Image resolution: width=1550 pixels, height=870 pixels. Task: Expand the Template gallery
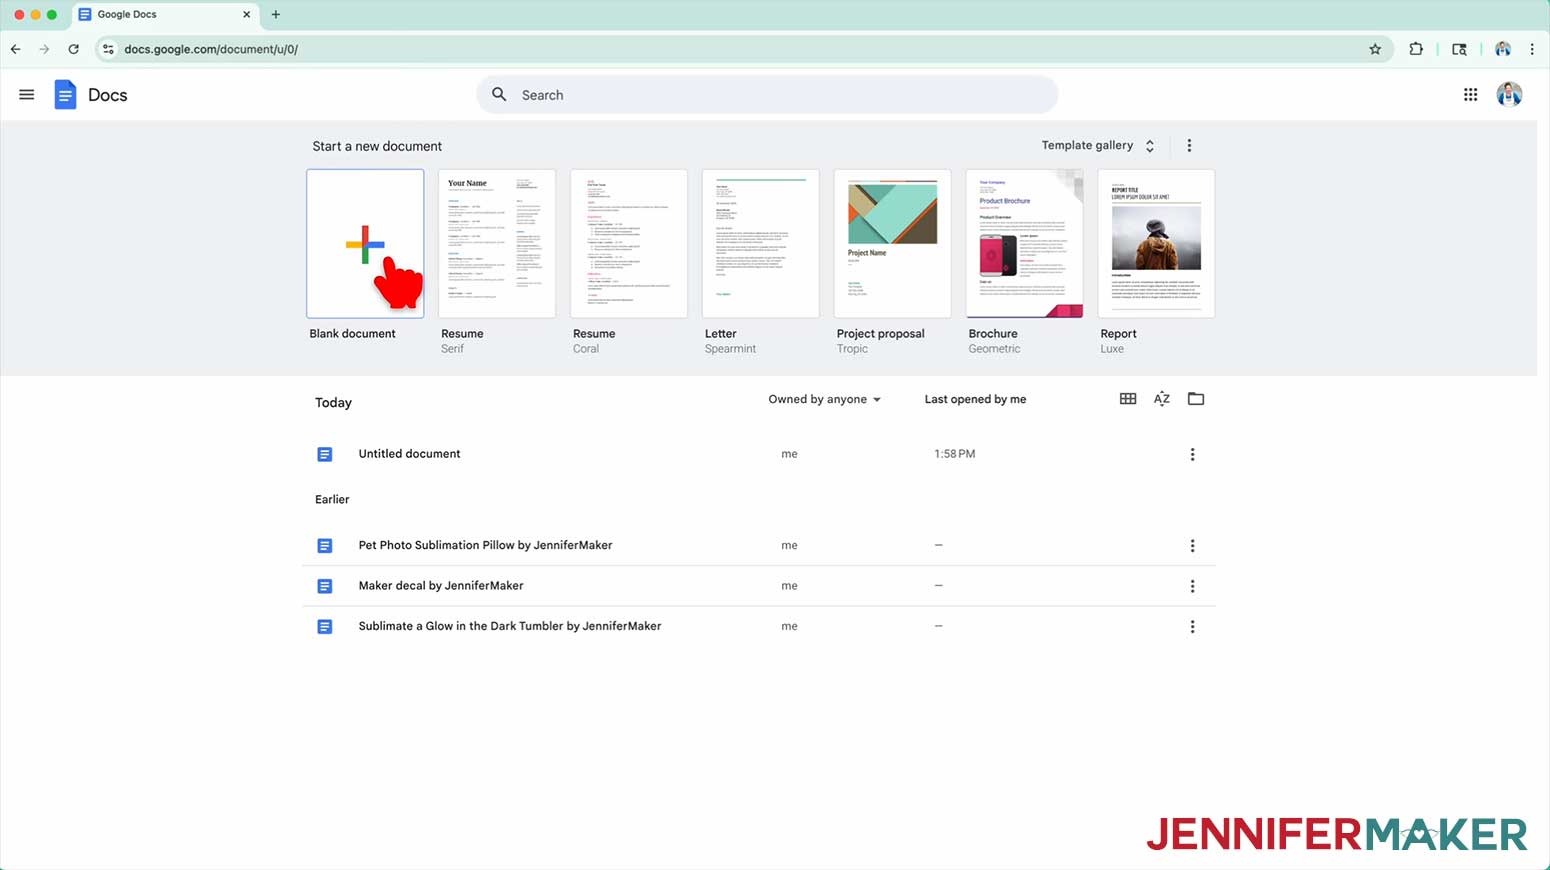point(1098,146)
